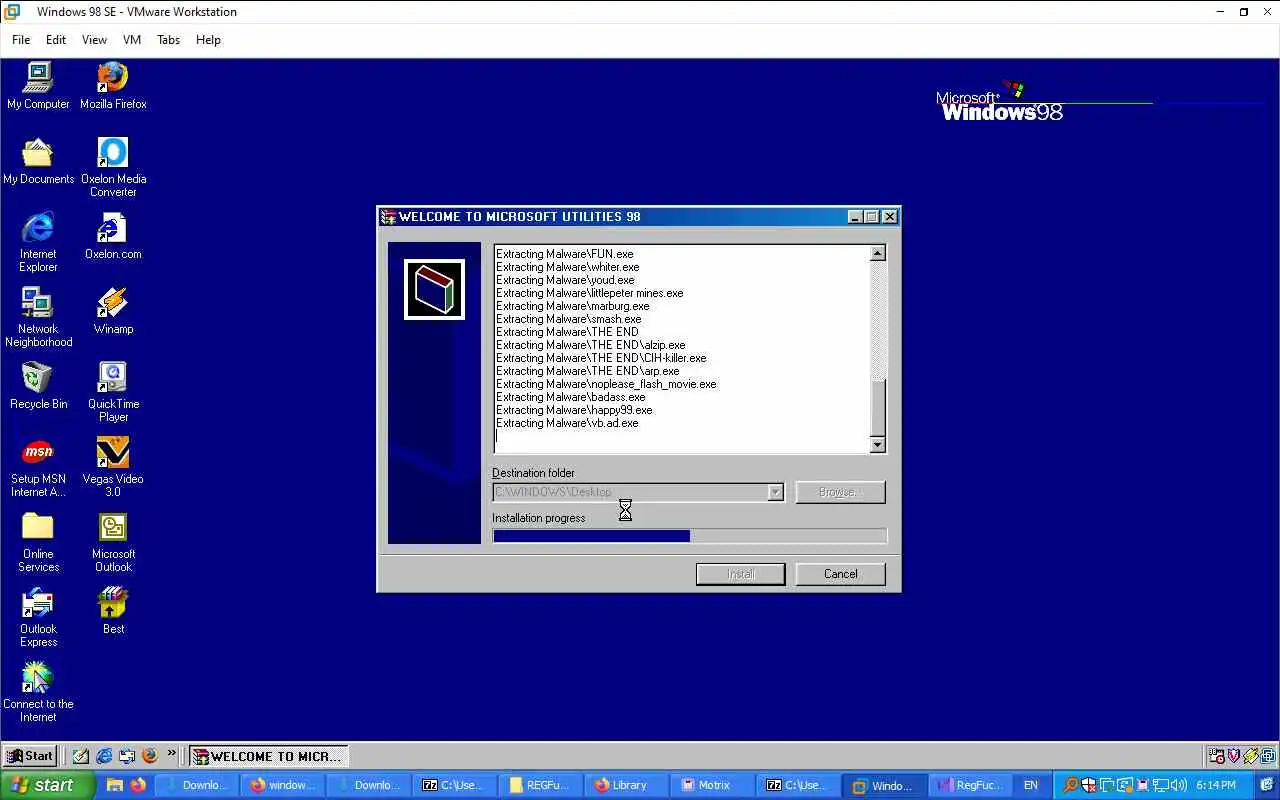Open the VMware Tabs menu
The image size is (1280, 800).
click(x=169, y=40)
